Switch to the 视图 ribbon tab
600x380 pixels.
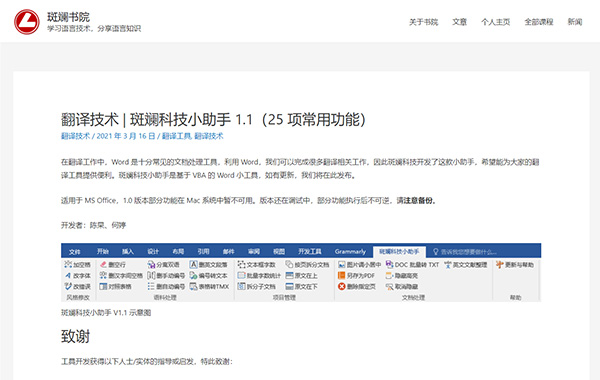[x=279, y=251]
